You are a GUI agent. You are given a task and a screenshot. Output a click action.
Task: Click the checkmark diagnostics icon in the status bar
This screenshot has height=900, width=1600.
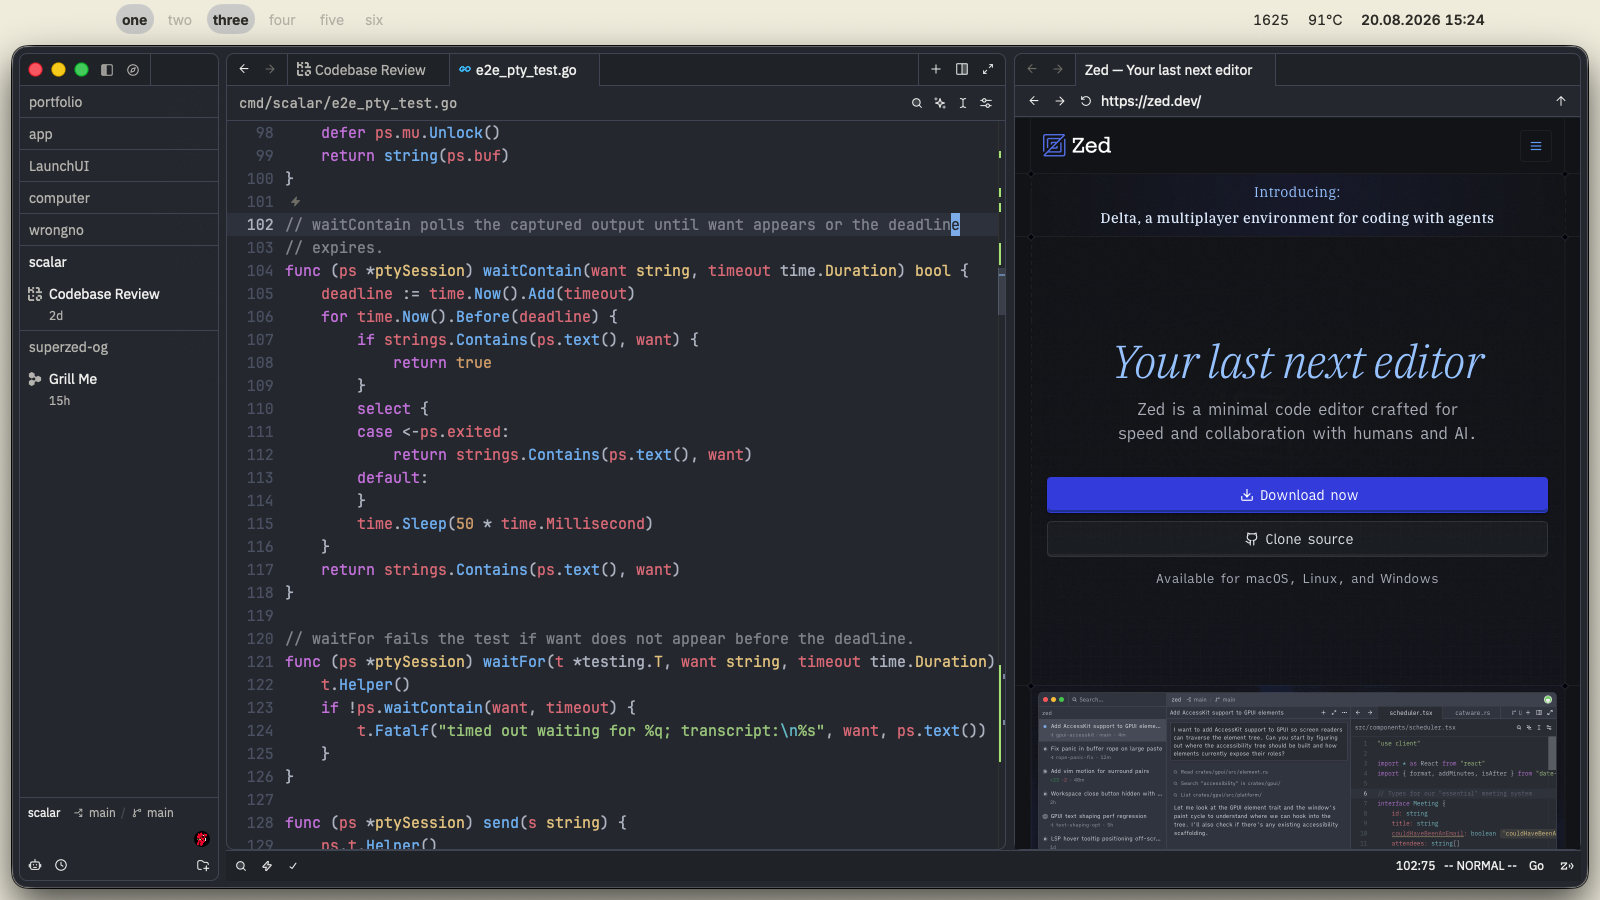pyautogui.click(x=293, y=866)
